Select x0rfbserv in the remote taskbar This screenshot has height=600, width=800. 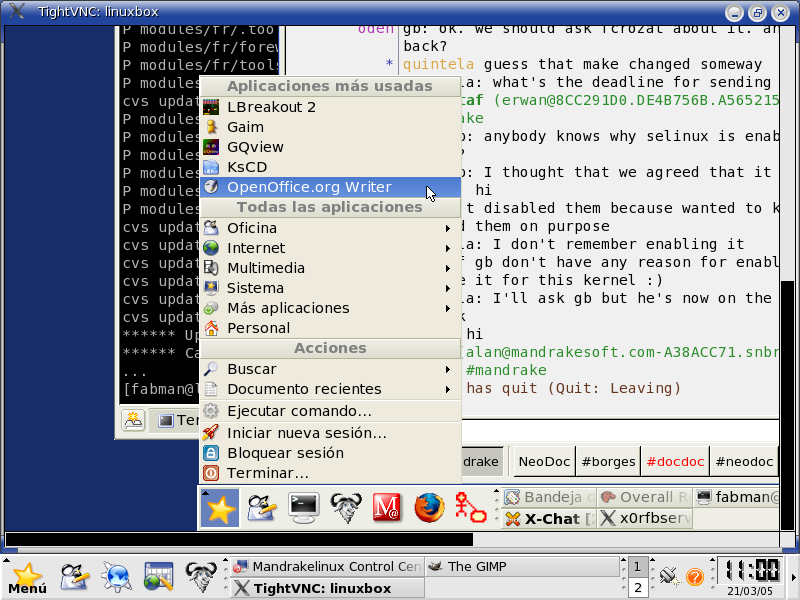tap(645, 519)
